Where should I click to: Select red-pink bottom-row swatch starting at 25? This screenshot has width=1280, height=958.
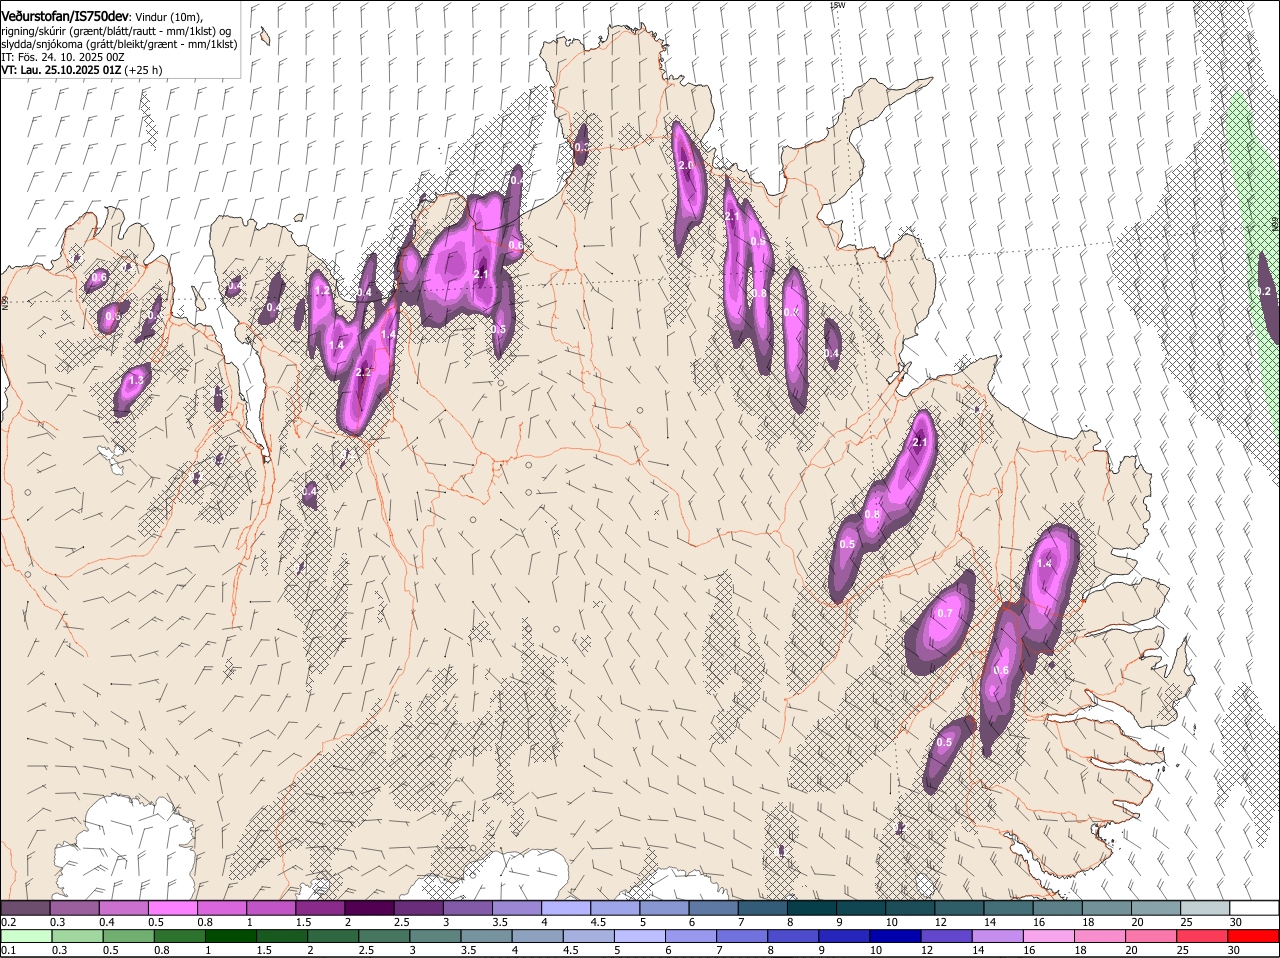[1203, 936]
